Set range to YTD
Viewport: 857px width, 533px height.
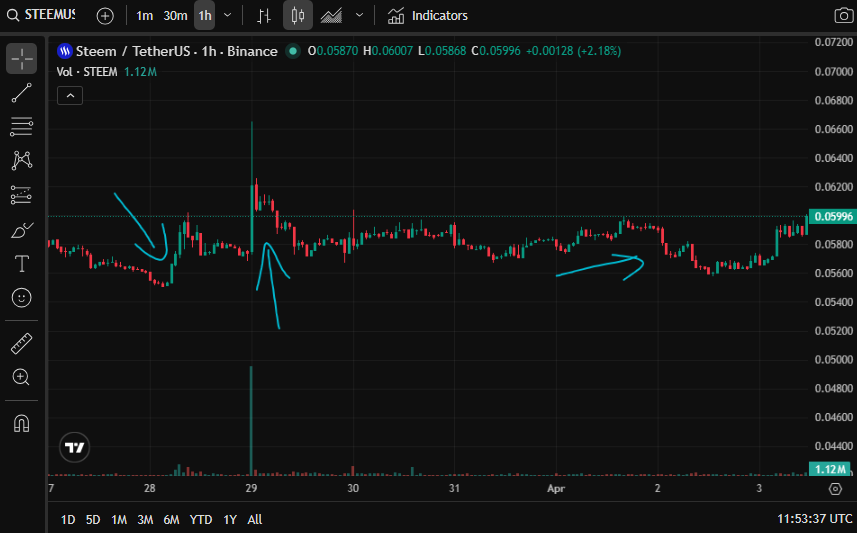(x=201, y=519)
